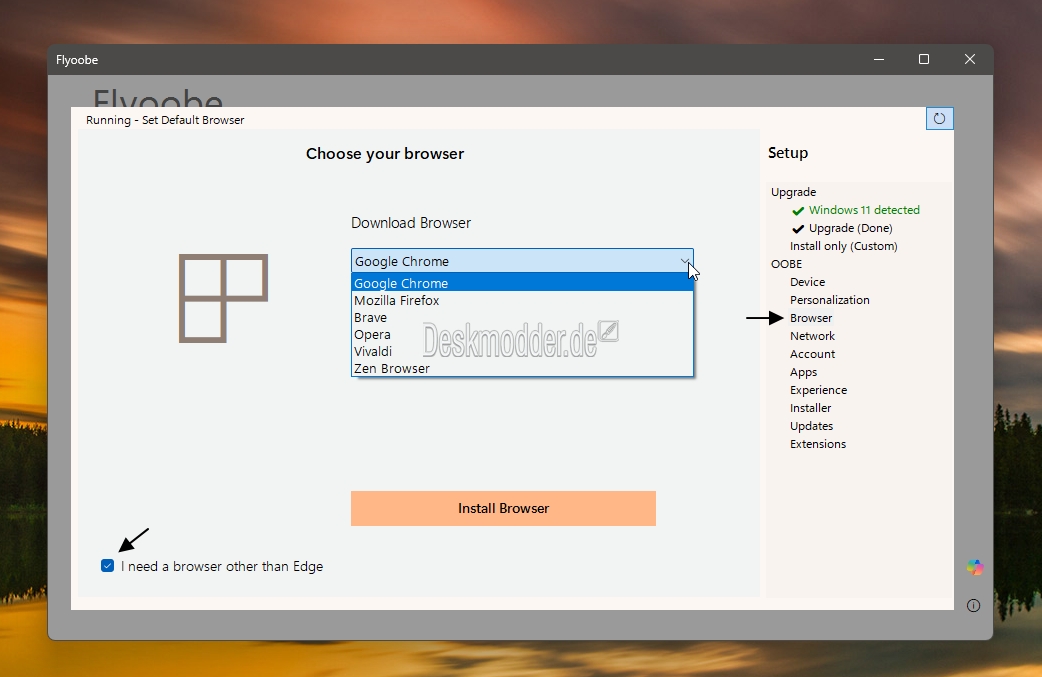The image size is (1042, 677).
Task: Click the Setup panel heading
Action: click(788, 153)
